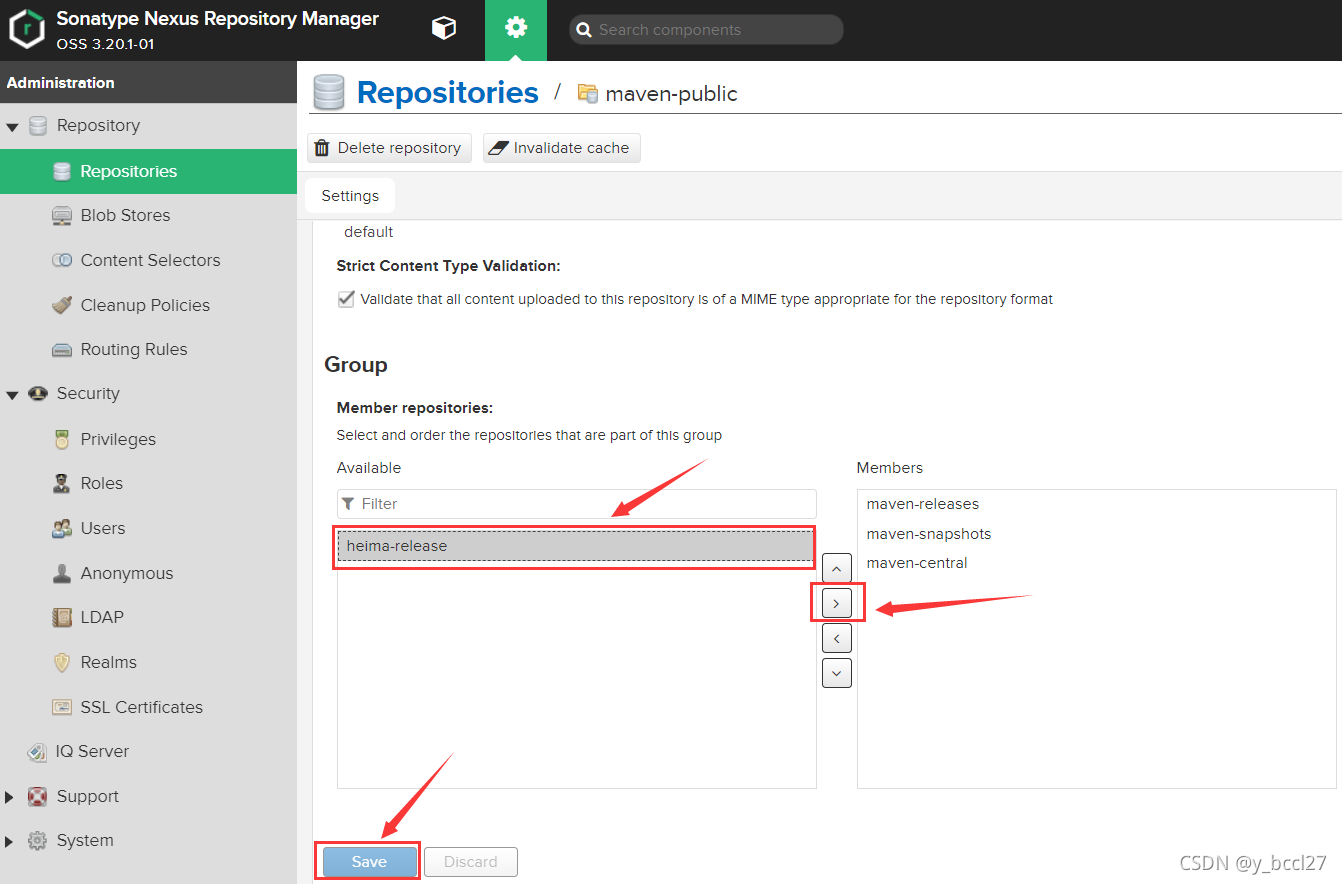This screenshot has width=1342, height=884.
Task: Open the Repositories breadcrumb link
Action: tap(447, 92)
